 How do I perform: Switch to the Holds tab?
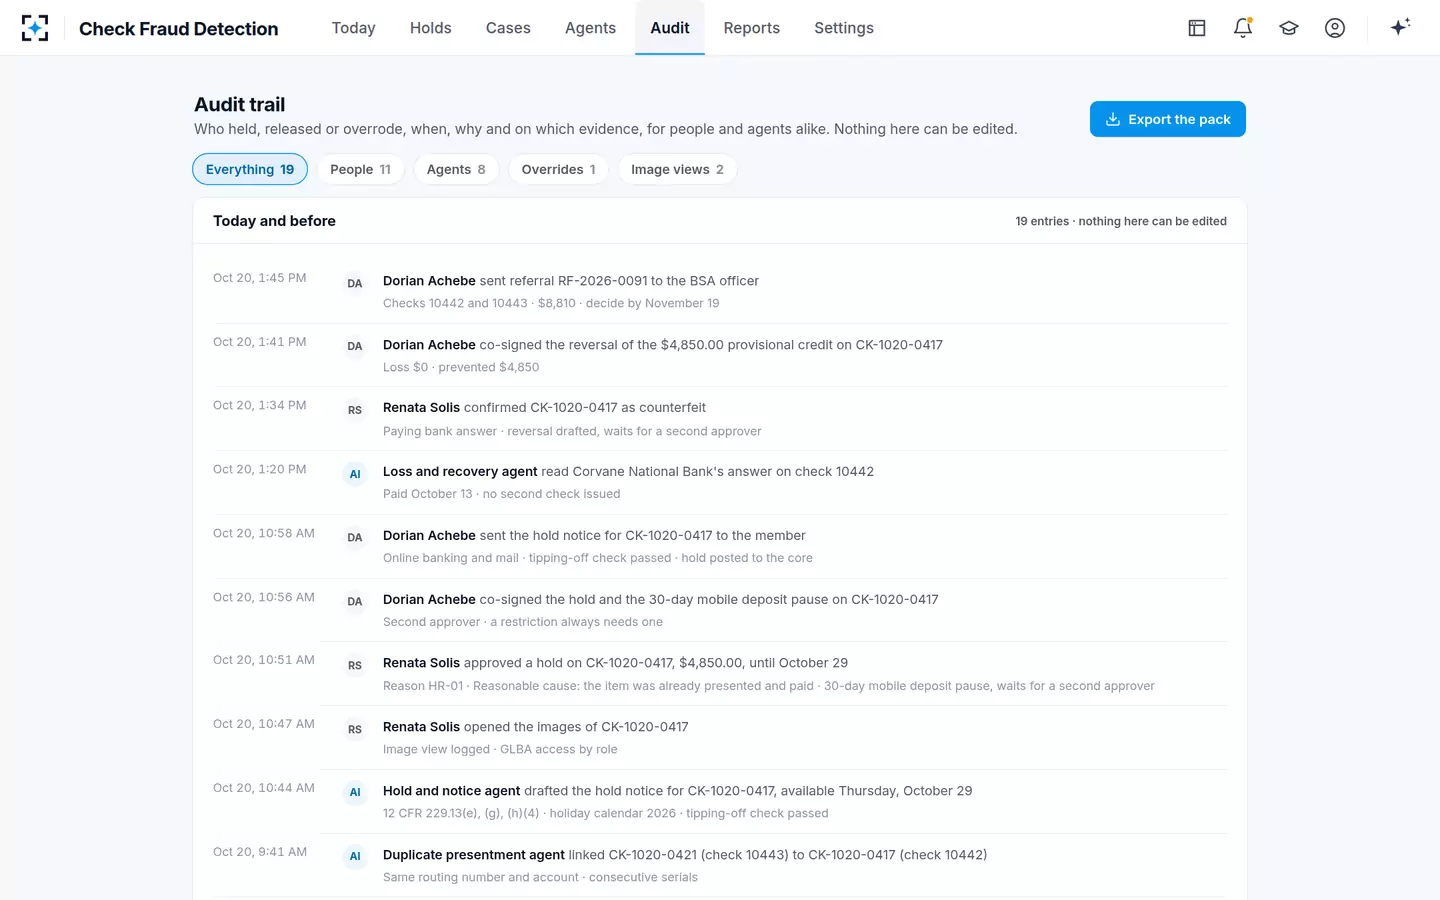pyautogui.click(x=431, y=28)
